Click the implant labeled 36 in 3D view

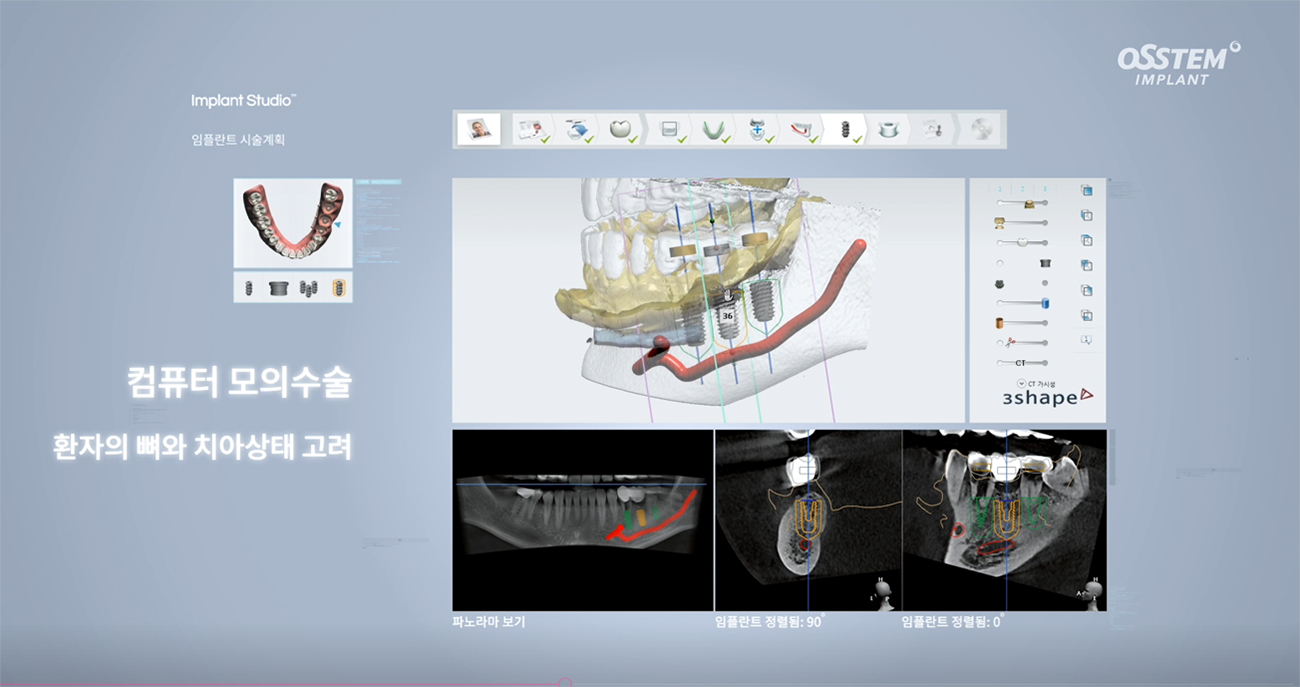point(728,314)
